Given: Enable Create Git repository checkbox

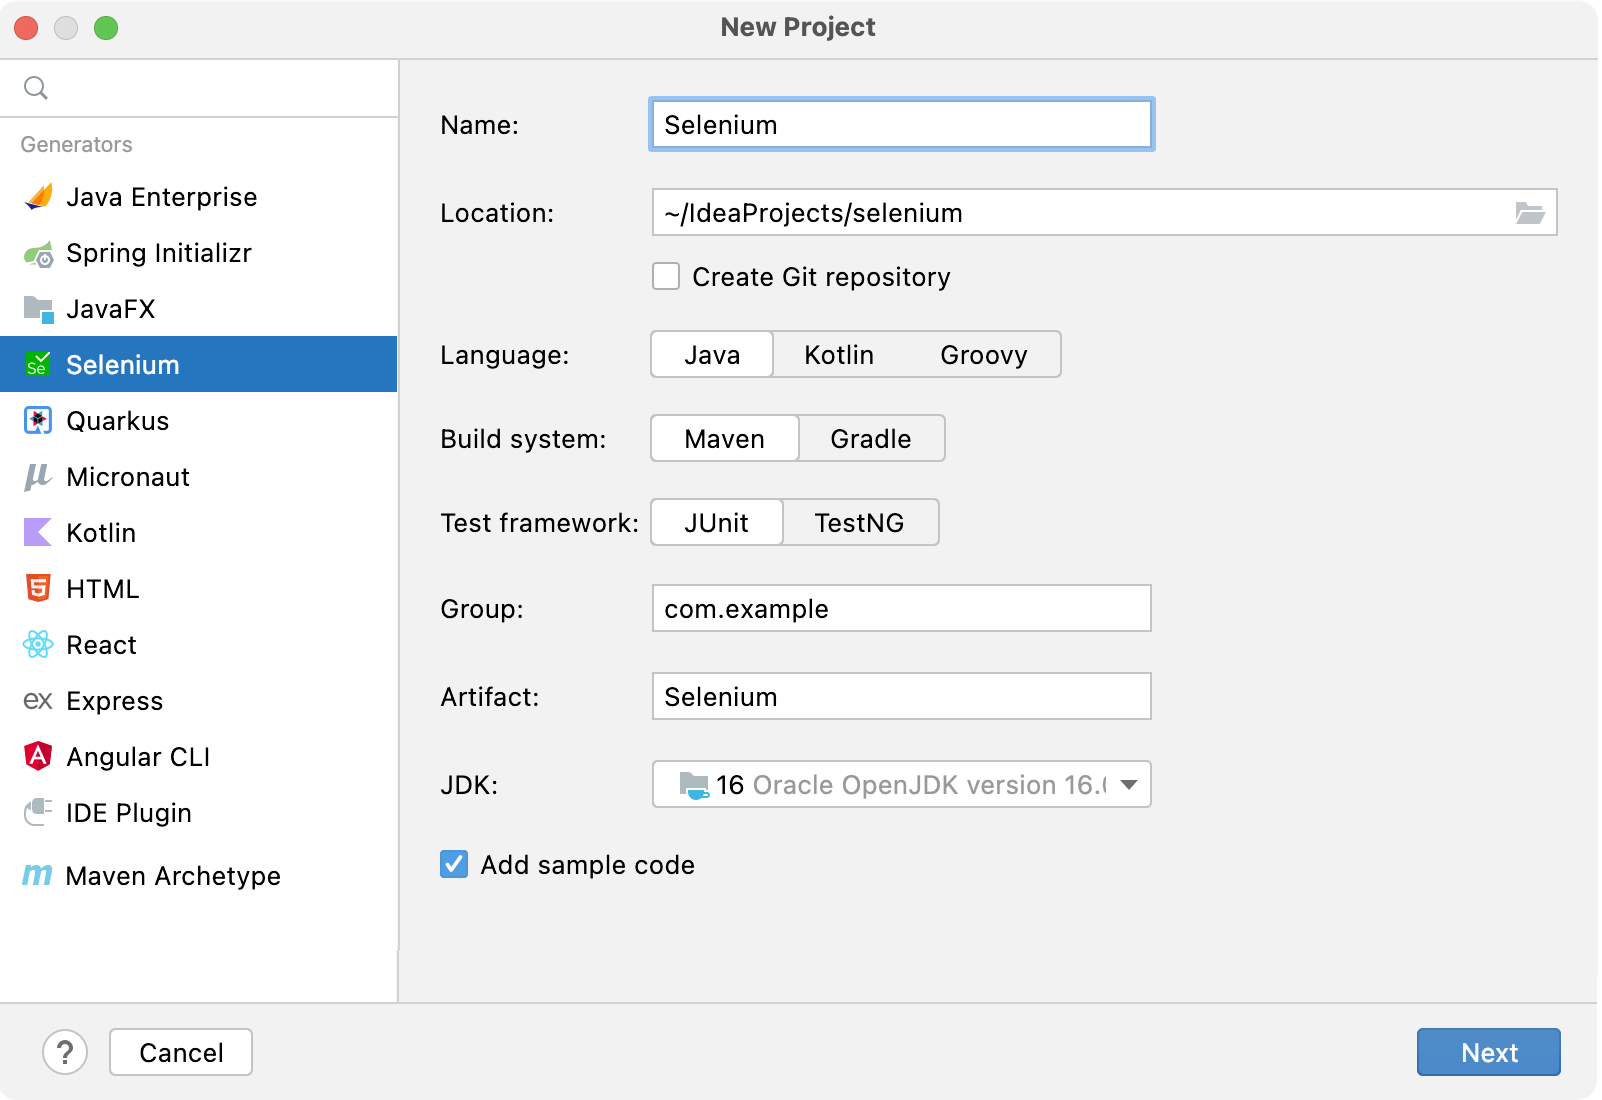Looking at the screenshot, I should pyautogui.click(x=666, y=277).
